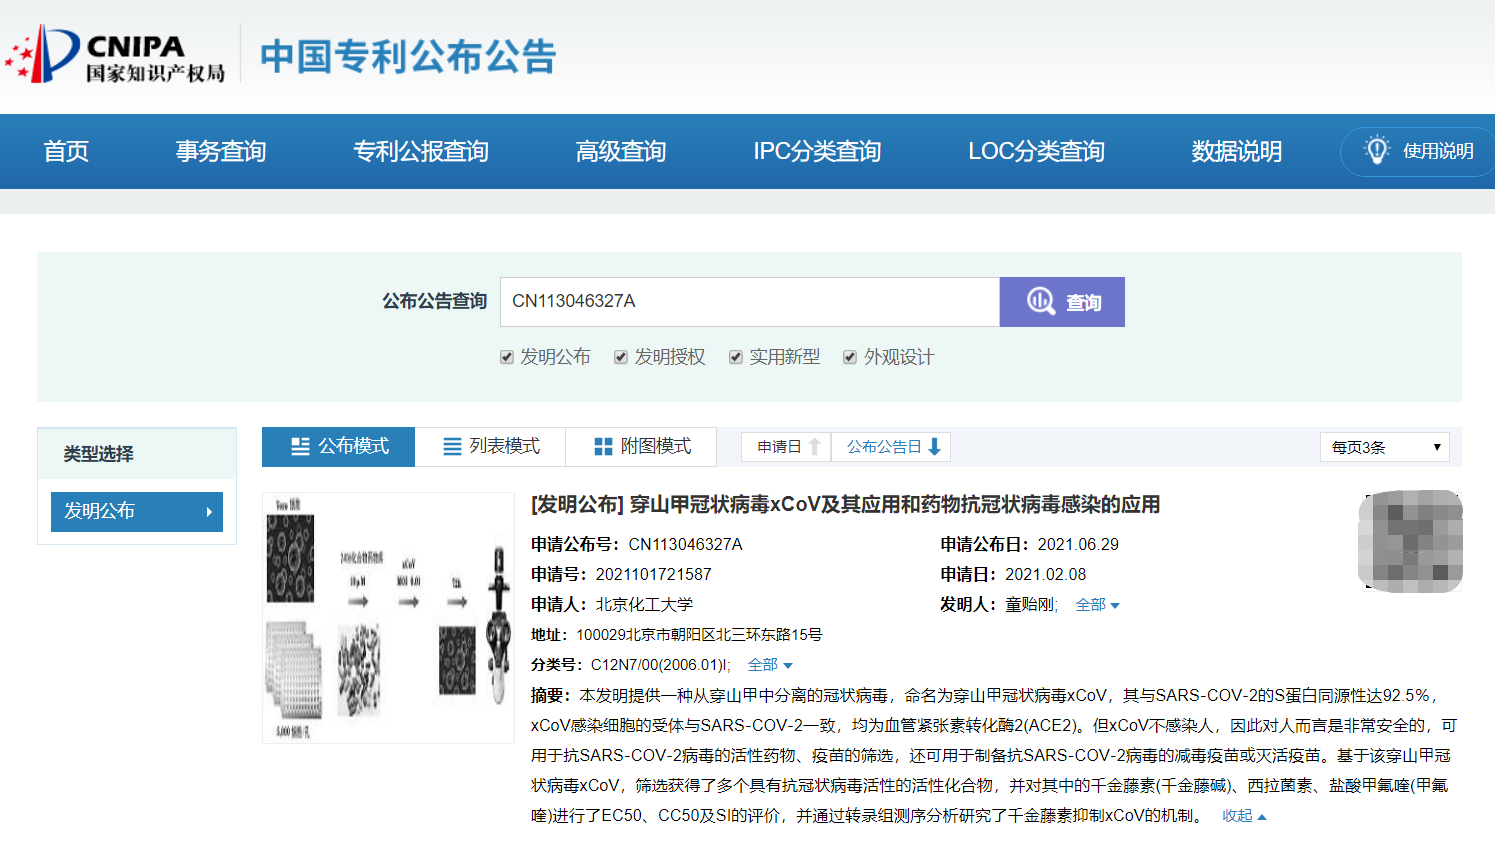Toggle the 发明授权 checkbox
Screen dimensions: 1495x841
621,358
